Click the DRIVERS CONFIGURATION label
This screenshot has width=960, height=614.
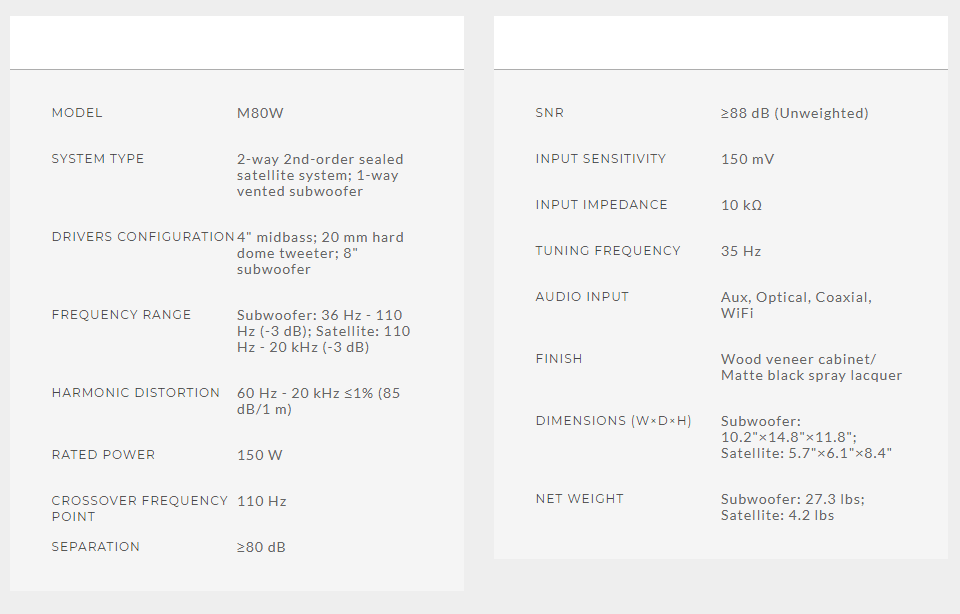143,237
